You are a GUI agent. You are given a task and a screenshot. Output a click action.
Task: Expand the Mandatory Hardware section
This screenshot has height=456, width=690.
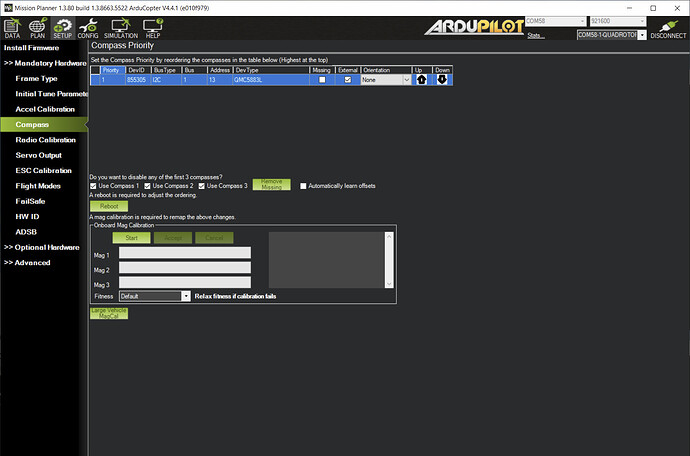[45, 63]
